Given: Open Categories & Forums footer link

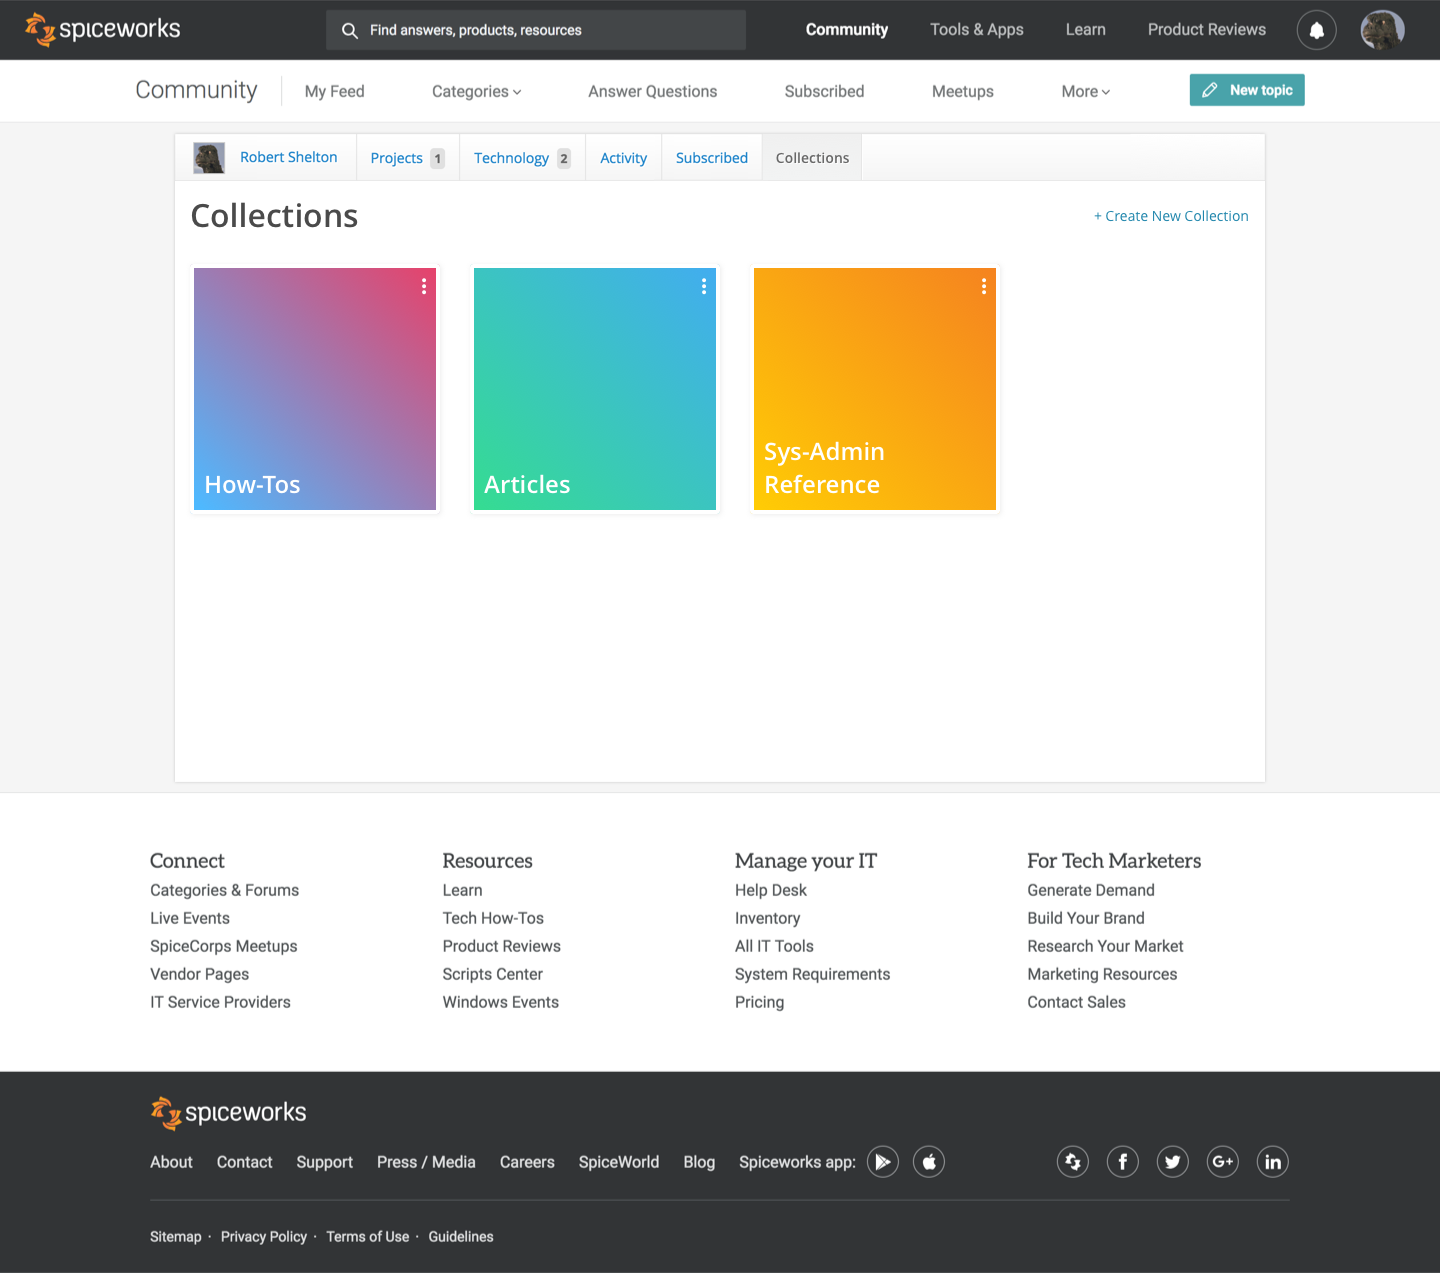Looking at the screenshot, I should tap(225, 890).
